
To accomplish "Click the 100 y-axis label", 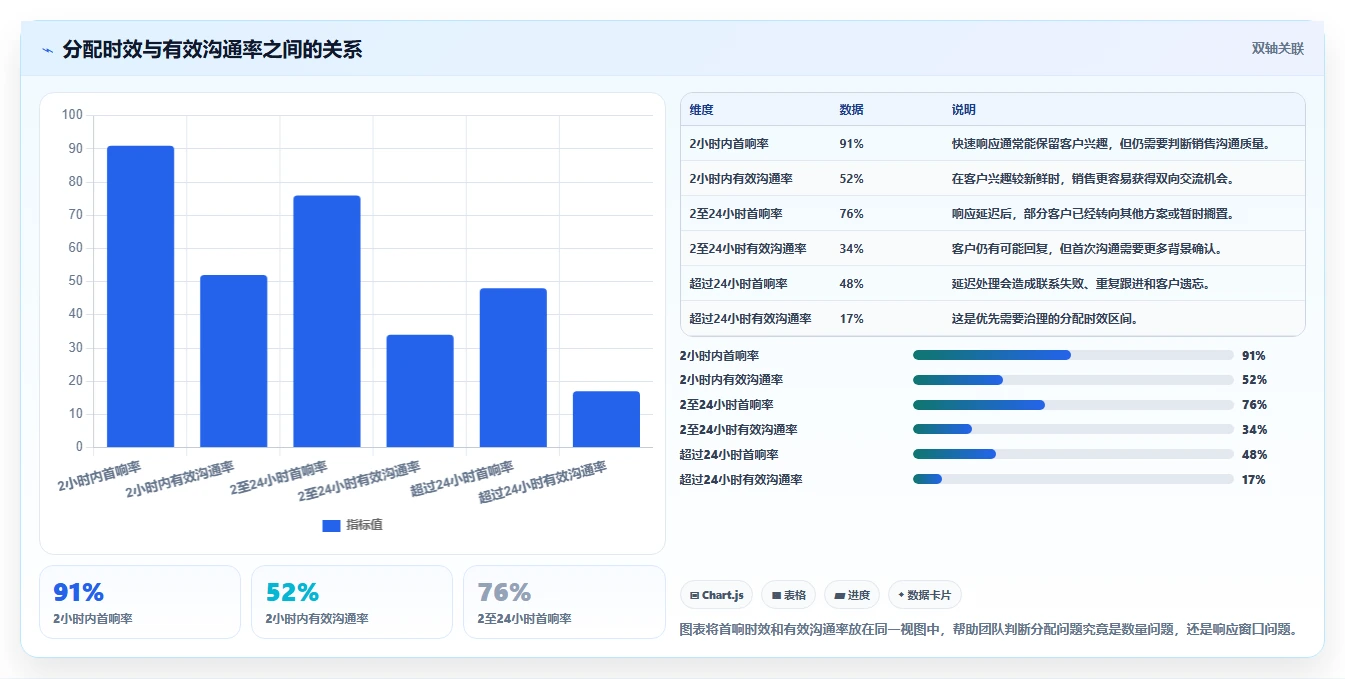I will [x=72, y=115].
